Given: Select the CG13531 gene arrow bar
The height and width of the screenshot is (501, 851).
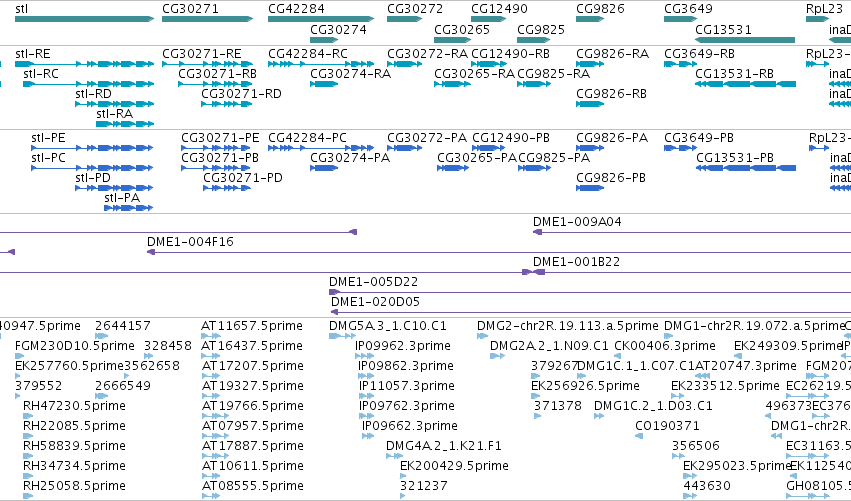Looking at the screenshot, I should [x=745, y=40].
